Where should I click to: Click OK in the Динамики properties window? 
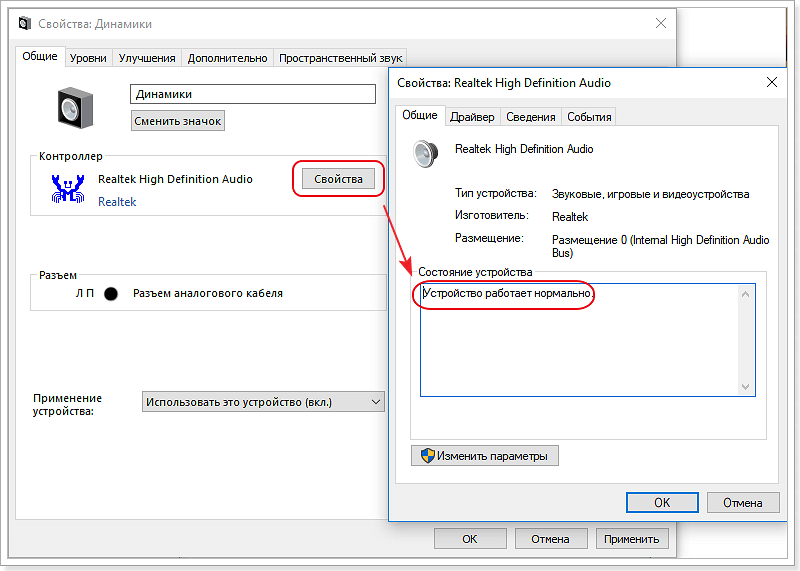470,539
